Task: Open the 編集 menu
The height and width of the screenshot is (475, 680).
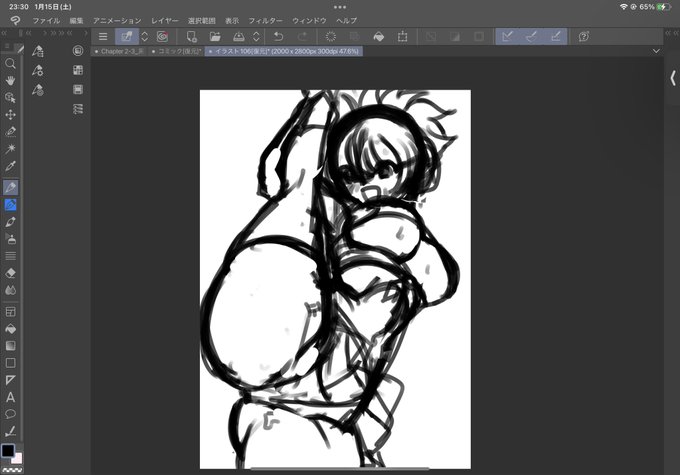Action: [76, 20]
